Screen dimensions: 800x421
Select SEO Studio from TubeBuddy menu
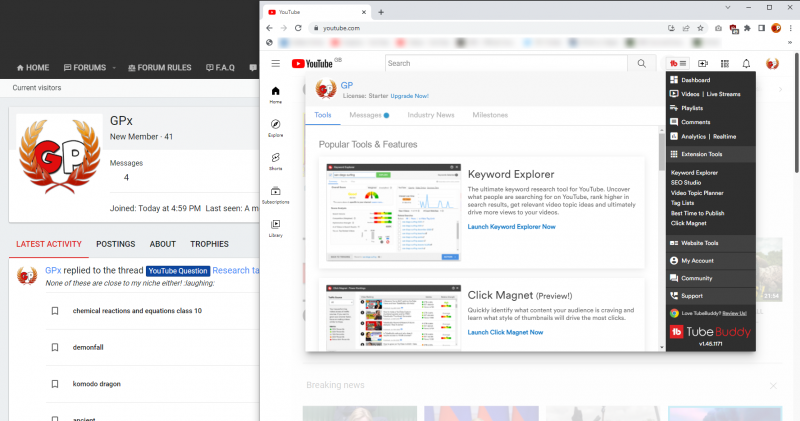coord(690,181)
